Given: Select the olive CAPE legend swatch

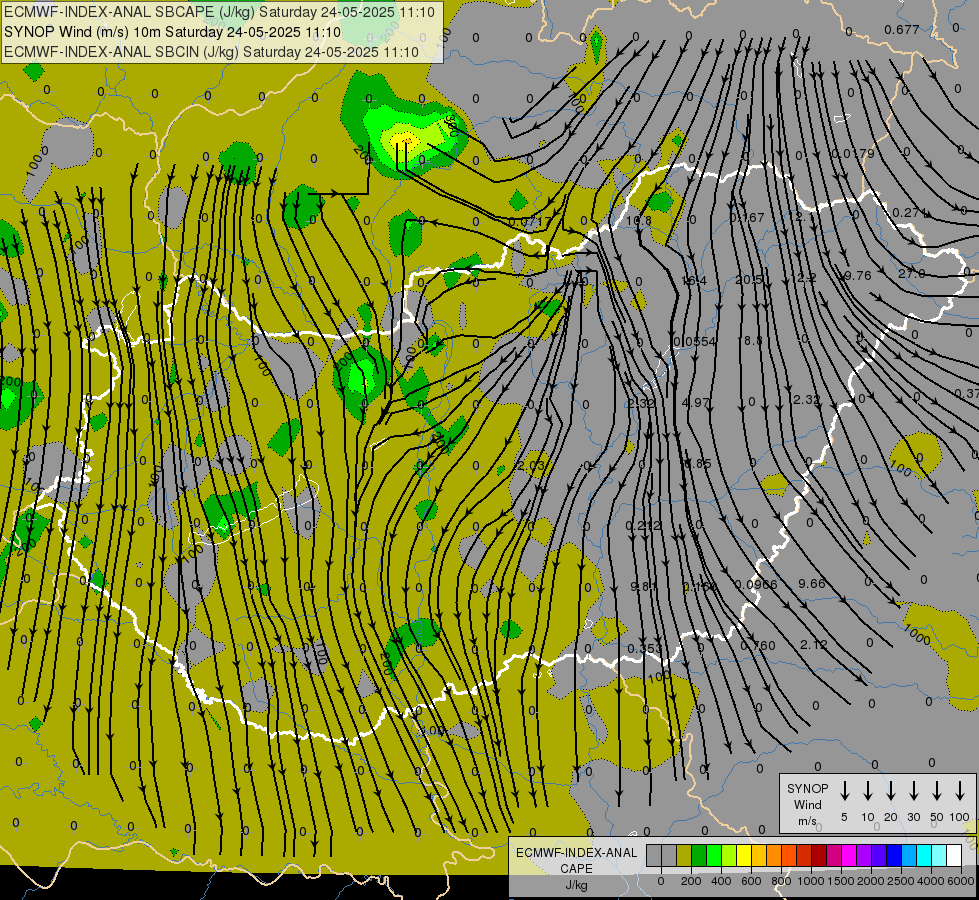Looking at the screenshot, I should point(684,855).
